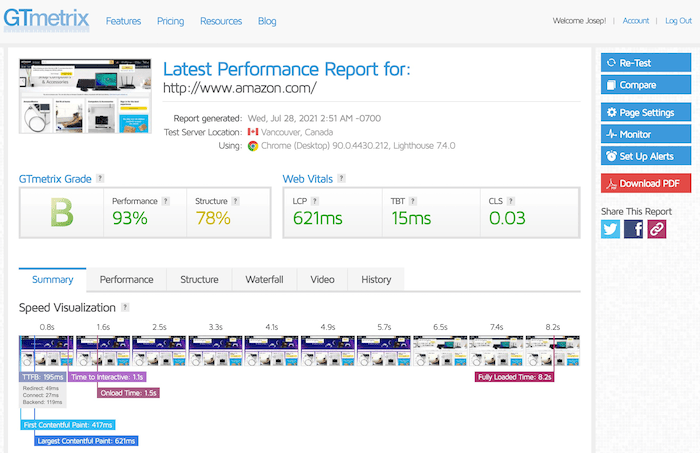Viewport: 700px width, 453px height.
Task: Click help icon next to Web Vitals
Action: [341, 178]
